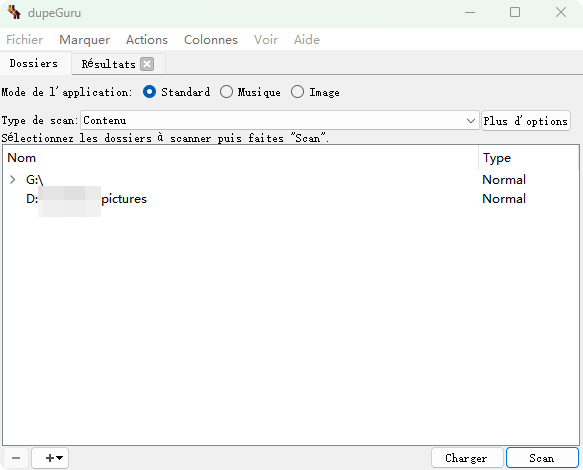Expand the G:\ folder tree entry
Image resolution: width=583 pixels, height=470 pixels.
pyautogui.click(x=13, y=180)
